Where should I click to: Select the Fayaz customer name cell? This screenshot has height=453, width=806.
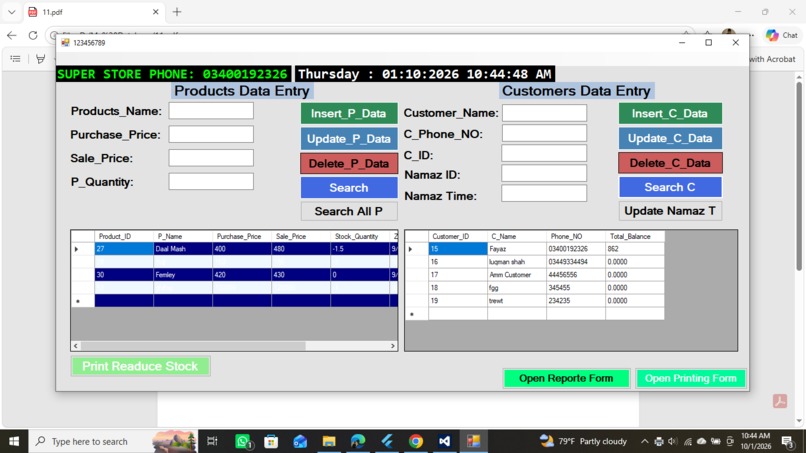click(517, 249)
